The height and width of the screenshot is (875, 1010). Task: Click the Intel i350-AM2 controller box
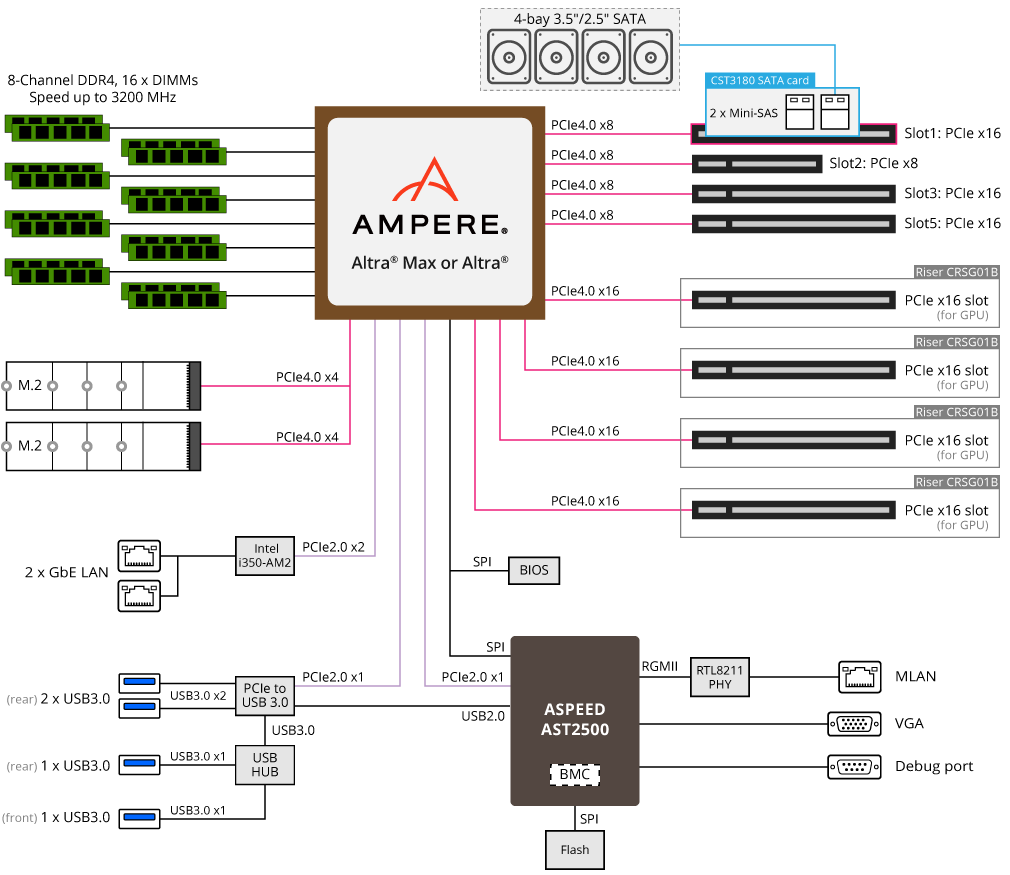tap(265, 555)
